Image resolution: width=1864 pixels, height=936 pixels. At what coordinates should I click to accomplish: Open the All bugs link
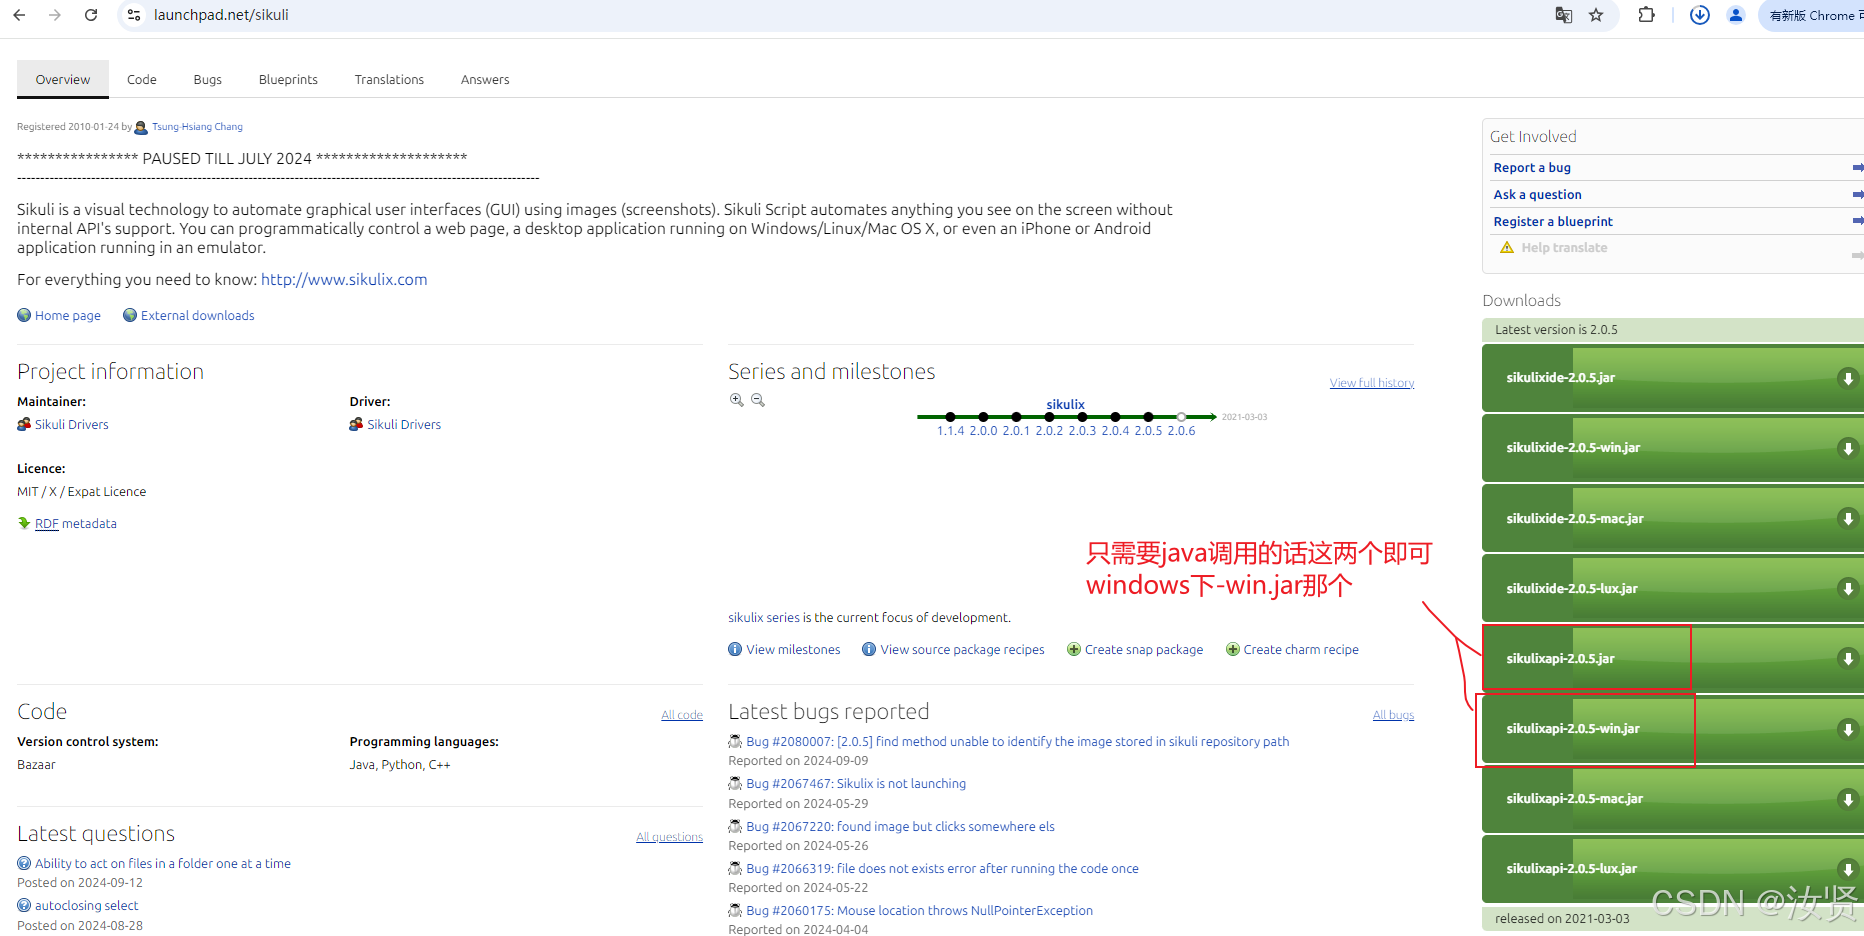1393,715
